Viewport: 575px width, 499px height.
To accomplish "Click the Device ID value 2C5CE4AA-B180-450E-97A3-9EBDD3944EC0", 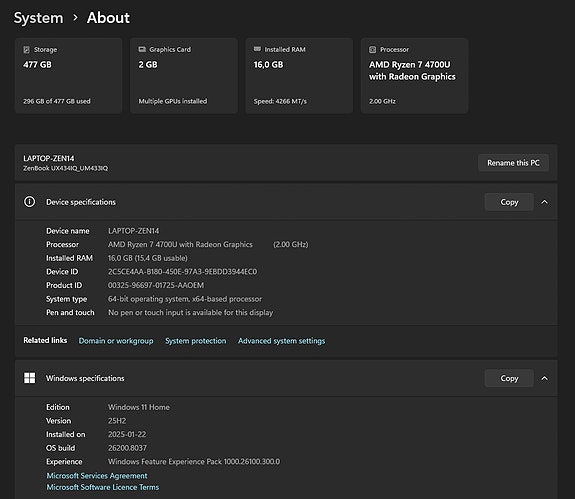I will coord(182,272).
